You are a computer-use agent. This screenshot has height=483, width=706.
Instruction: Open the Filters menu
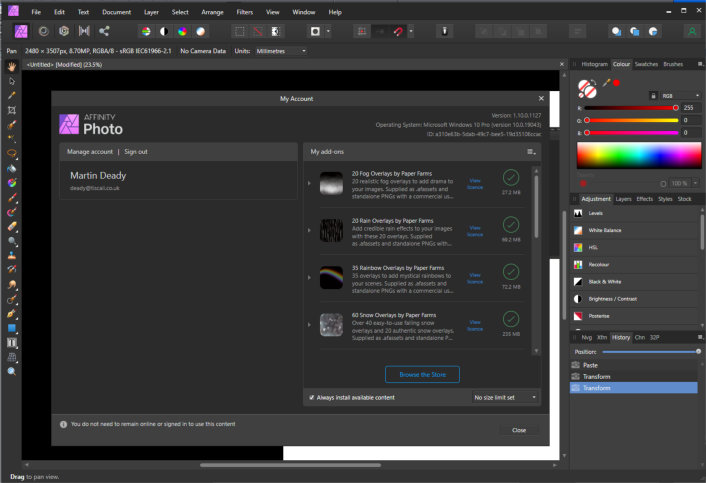point(244,11)
